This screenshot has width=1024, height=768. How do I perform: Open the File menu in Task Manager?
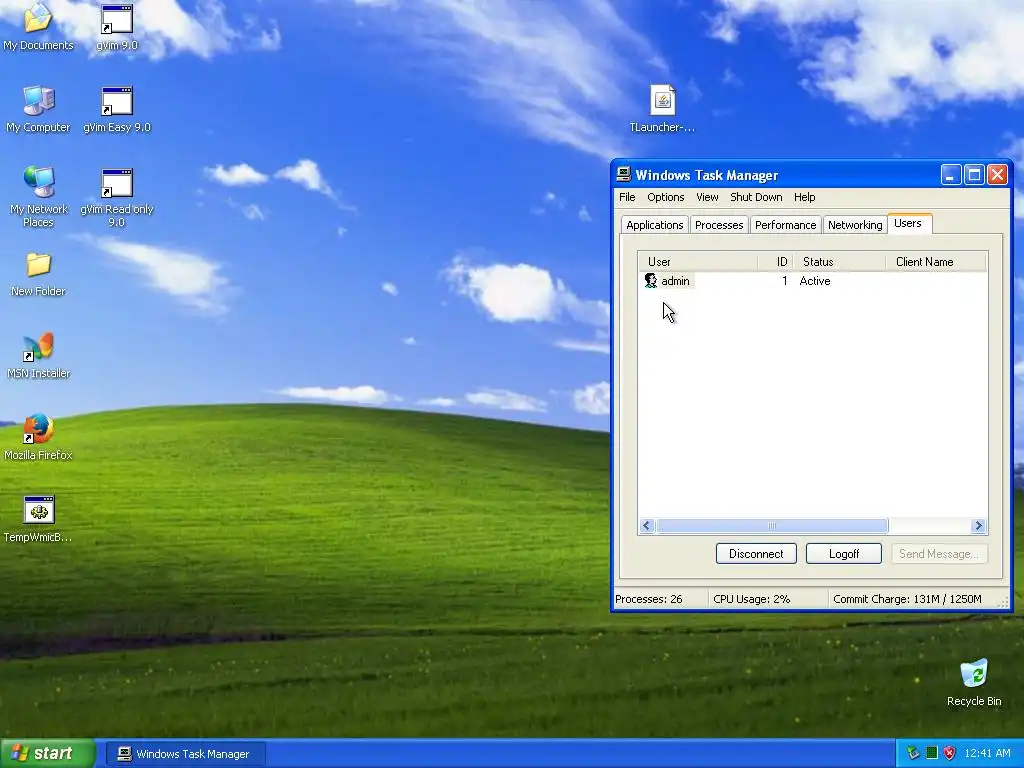pyautogui.click(x=627, y=197)
